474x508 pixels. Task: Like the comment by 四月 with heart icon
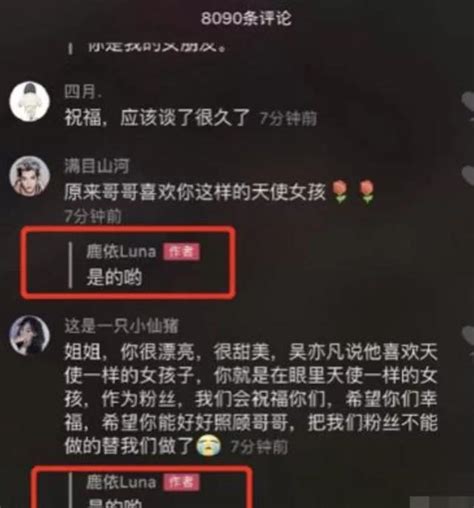coord(468,107)
